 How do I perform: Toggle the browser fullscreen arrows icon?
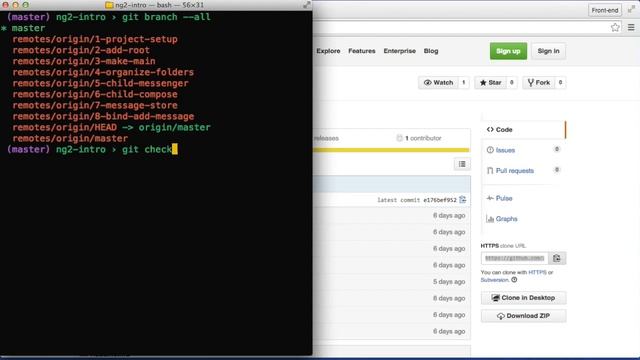[x=631, y=9]
